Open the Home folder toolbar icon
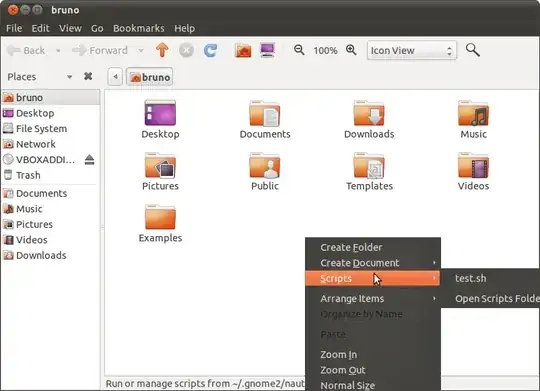Image resolution: width=540 pixels, height=391 pixels. 243,50
